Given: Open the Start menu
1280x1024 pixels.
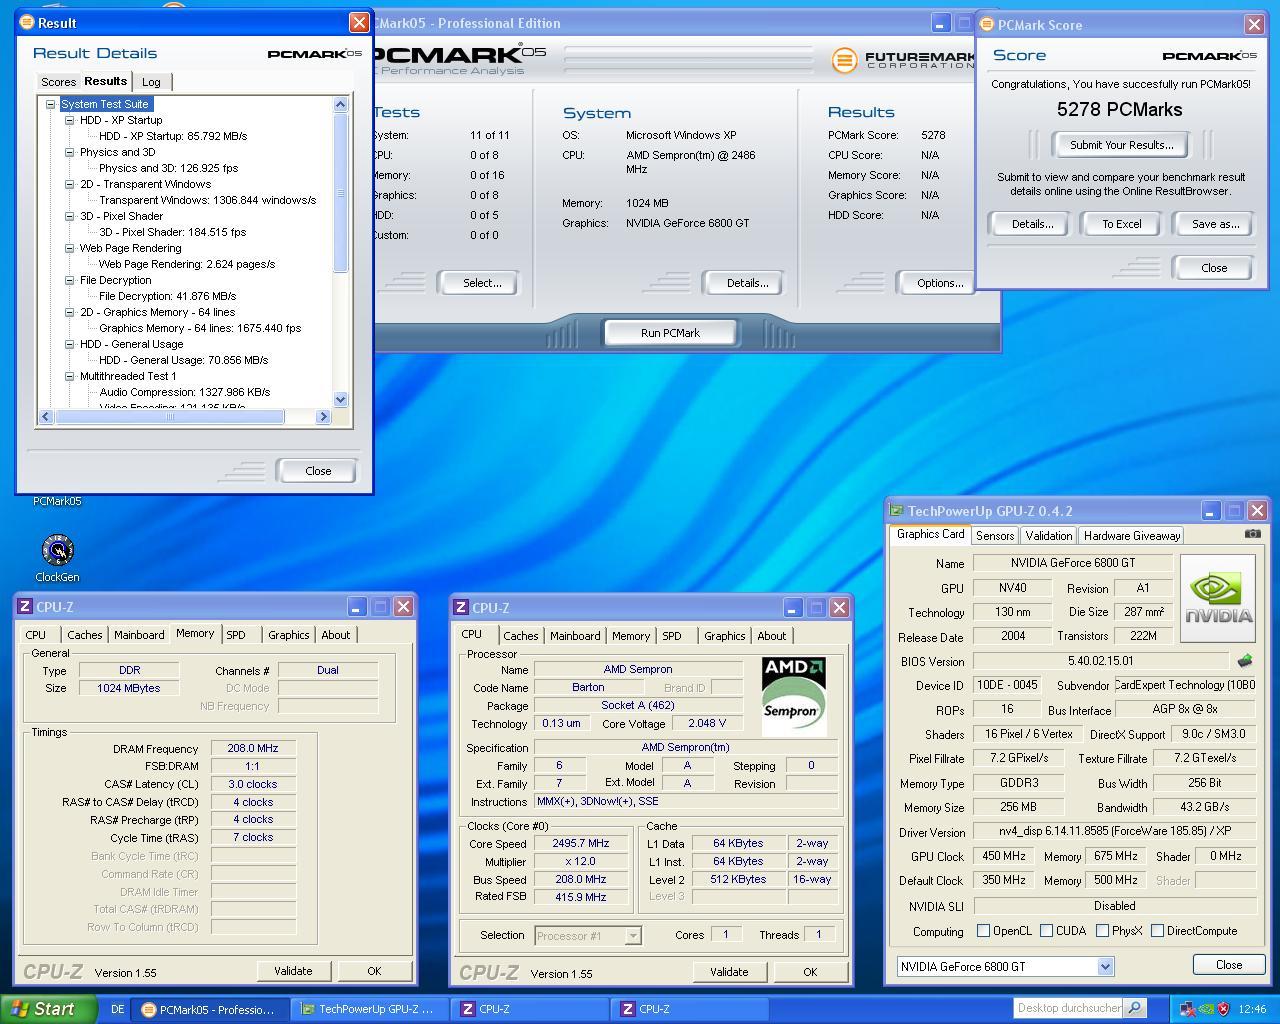Looking at the screenshot, I should 46,1009.
